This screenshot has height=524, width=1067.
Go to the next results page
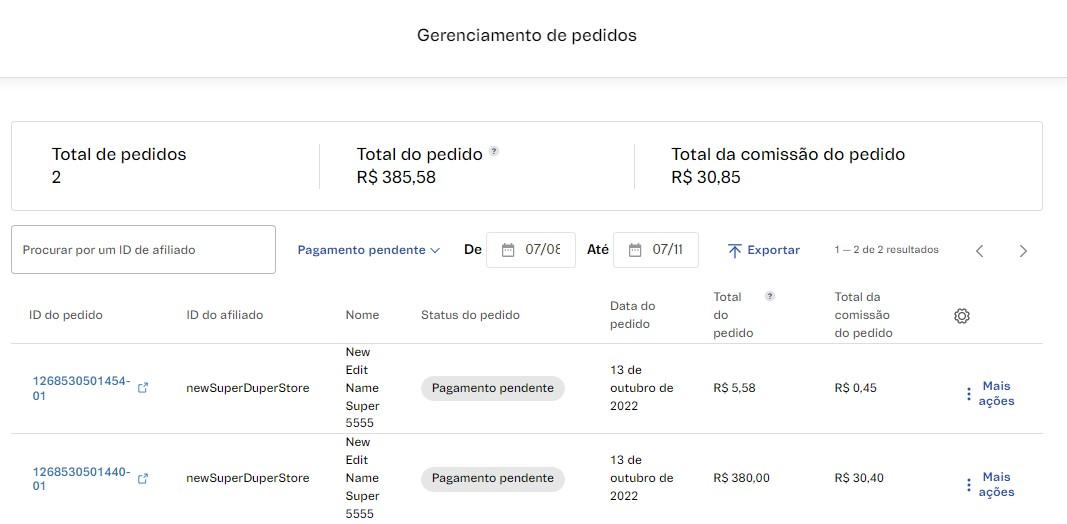tap(1023, 251)
